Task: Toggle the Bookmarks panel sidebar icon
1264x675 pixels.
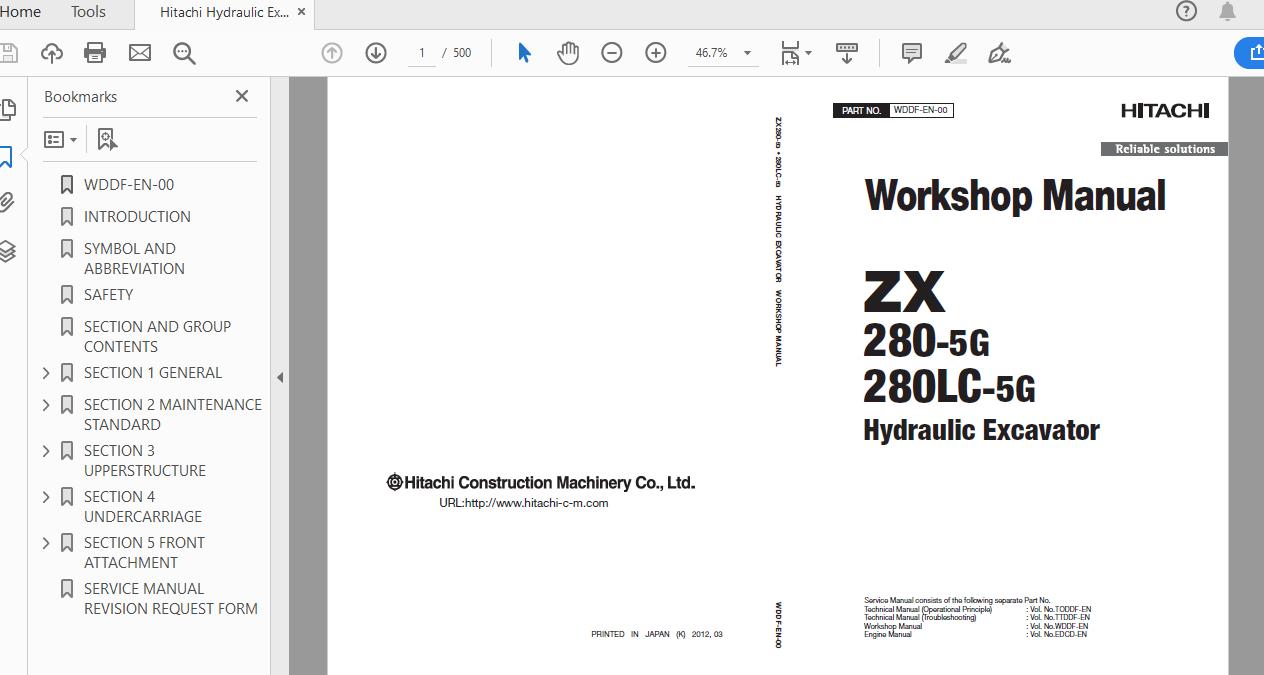Action: point(6,157)
